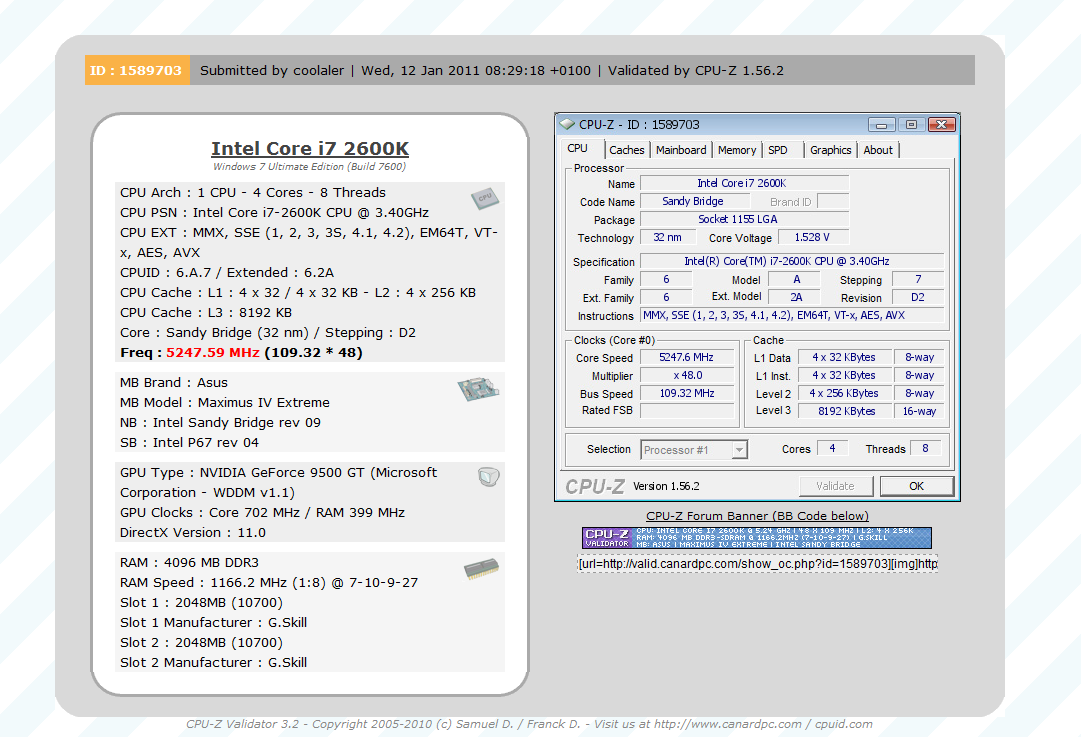Image resolution: width=1081 pixels, height=737 pixels.
Task: Go to the SPD tab
Action: click(x=778, y=150)
